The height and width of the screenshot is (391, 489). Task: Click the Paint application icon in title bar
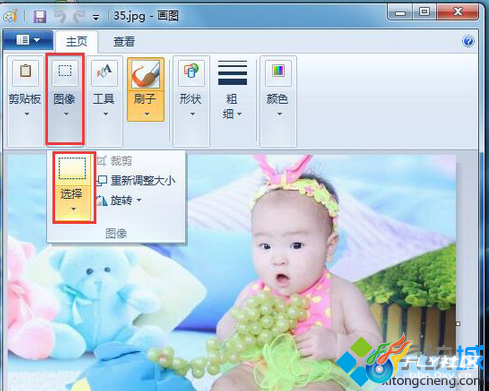pyautogui.click(x=11, y=16)
